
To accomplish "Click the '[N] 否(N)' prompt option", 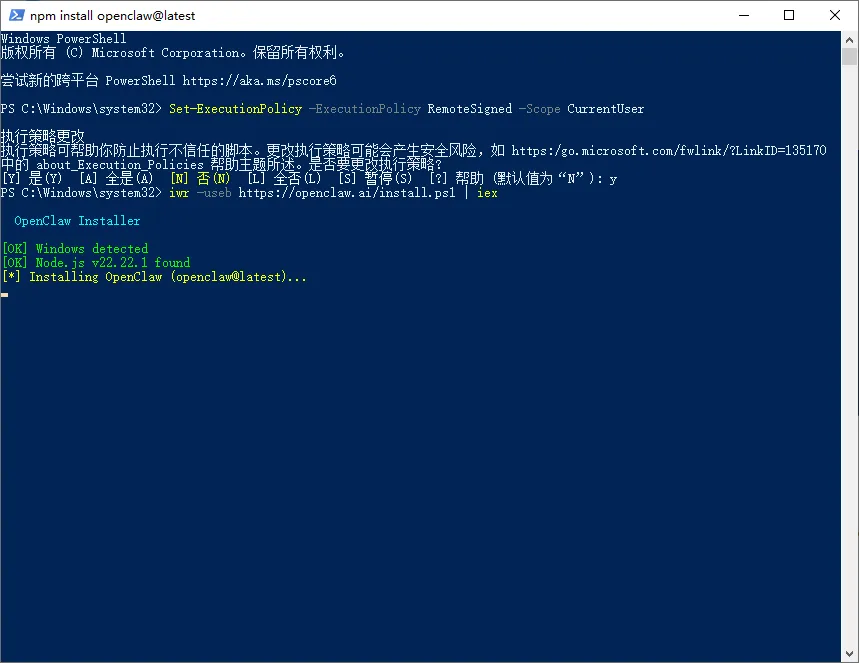I will click(x=200, y=178).
